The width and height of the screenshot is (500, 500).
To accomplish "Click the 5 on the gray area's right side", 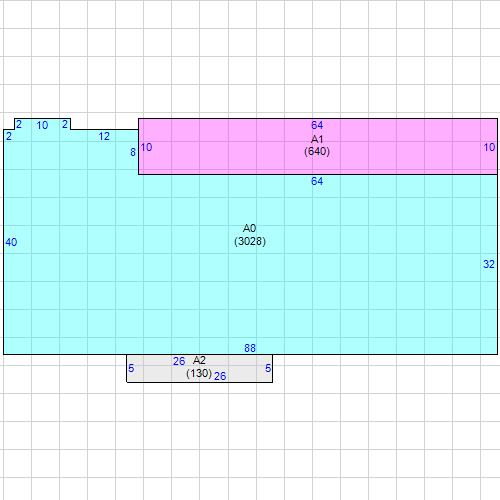I will 268,368.
